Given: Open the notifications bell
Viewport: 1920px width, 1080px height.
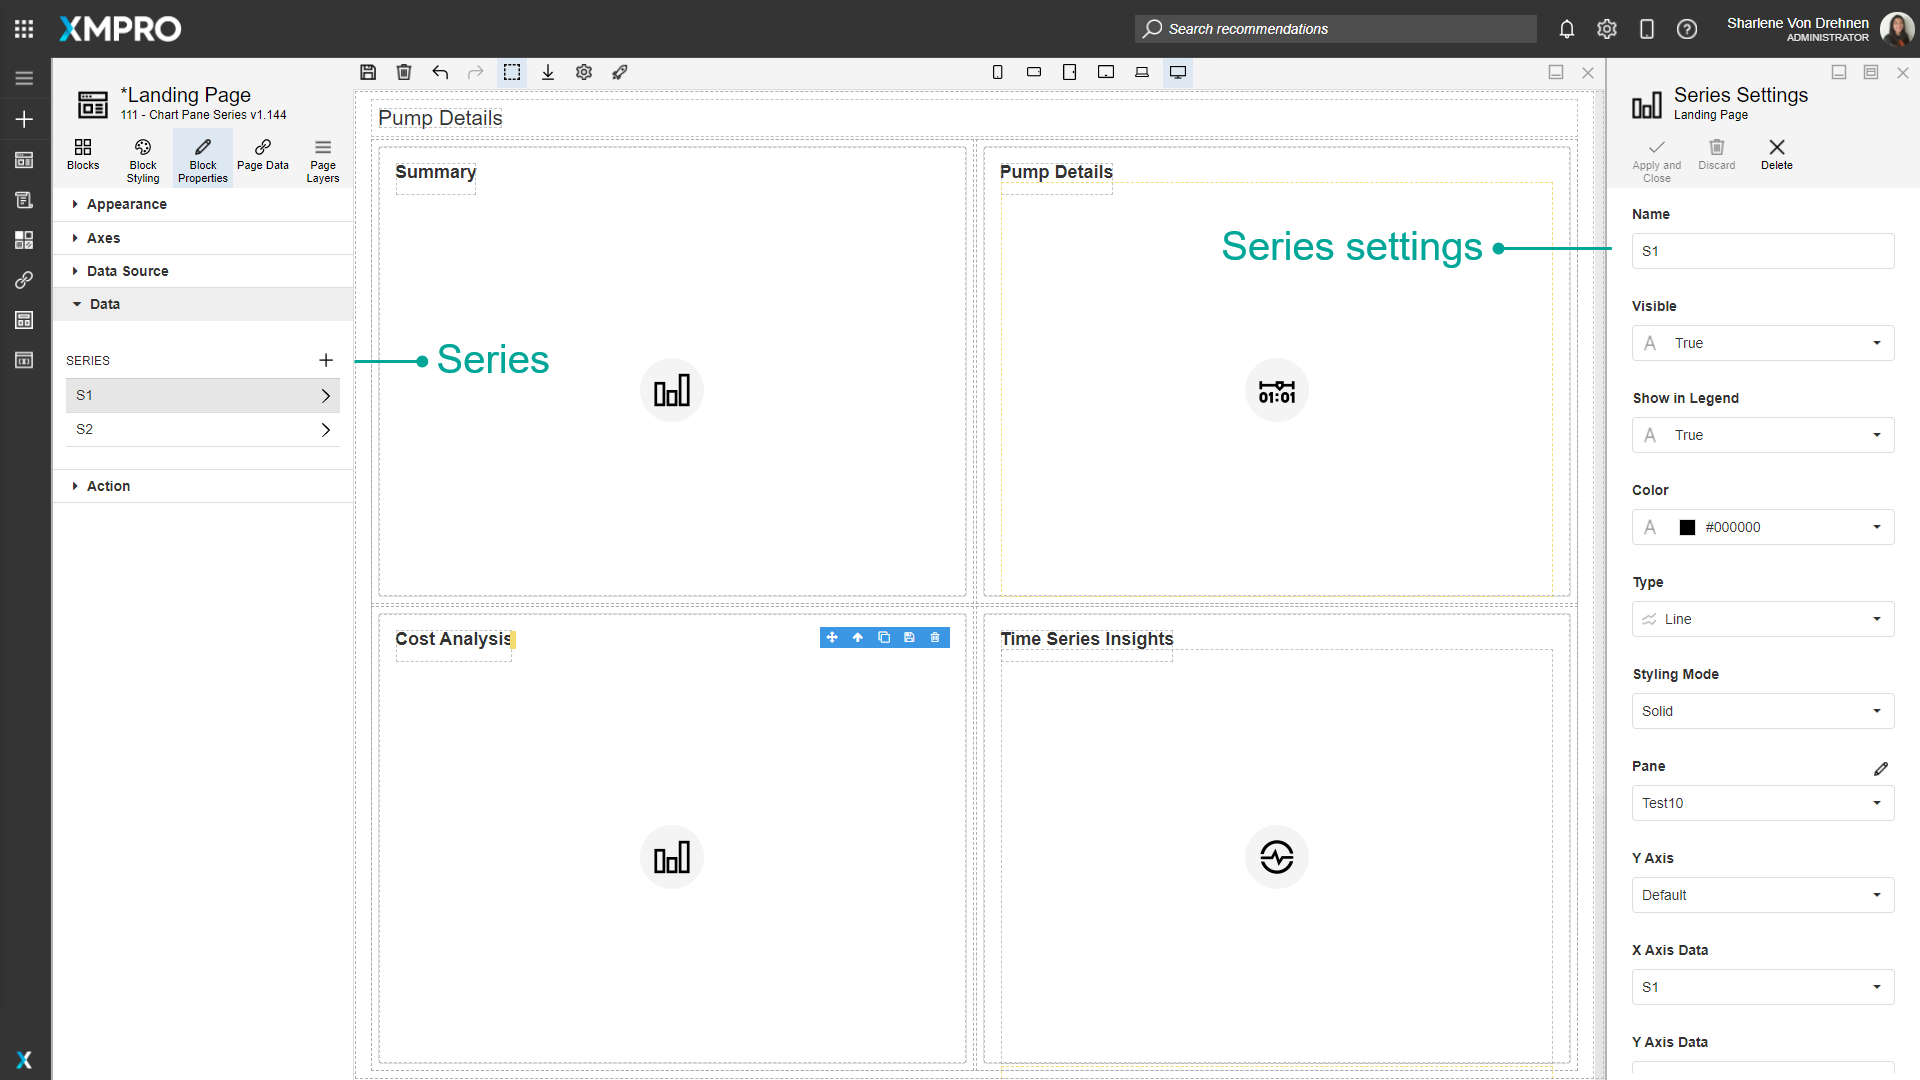Looking at the screenshot, I should 1567,29.
